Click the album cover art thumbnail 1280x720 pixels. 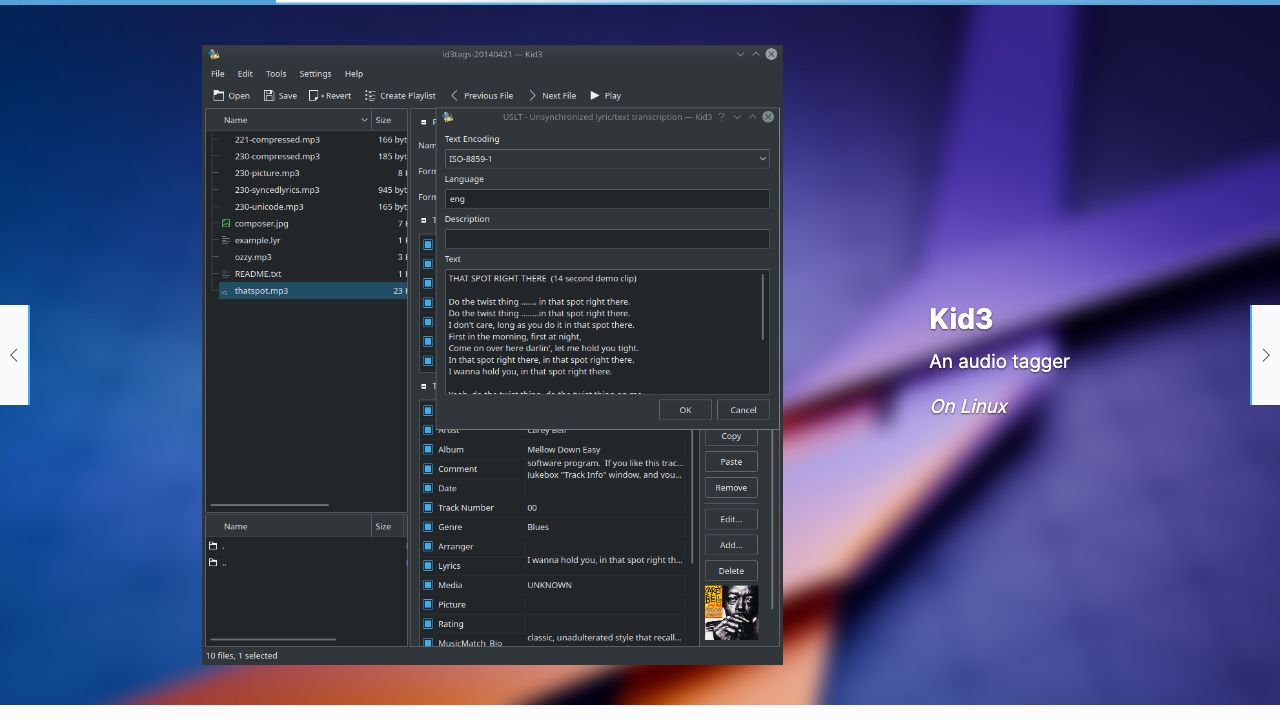click(731, 613)
